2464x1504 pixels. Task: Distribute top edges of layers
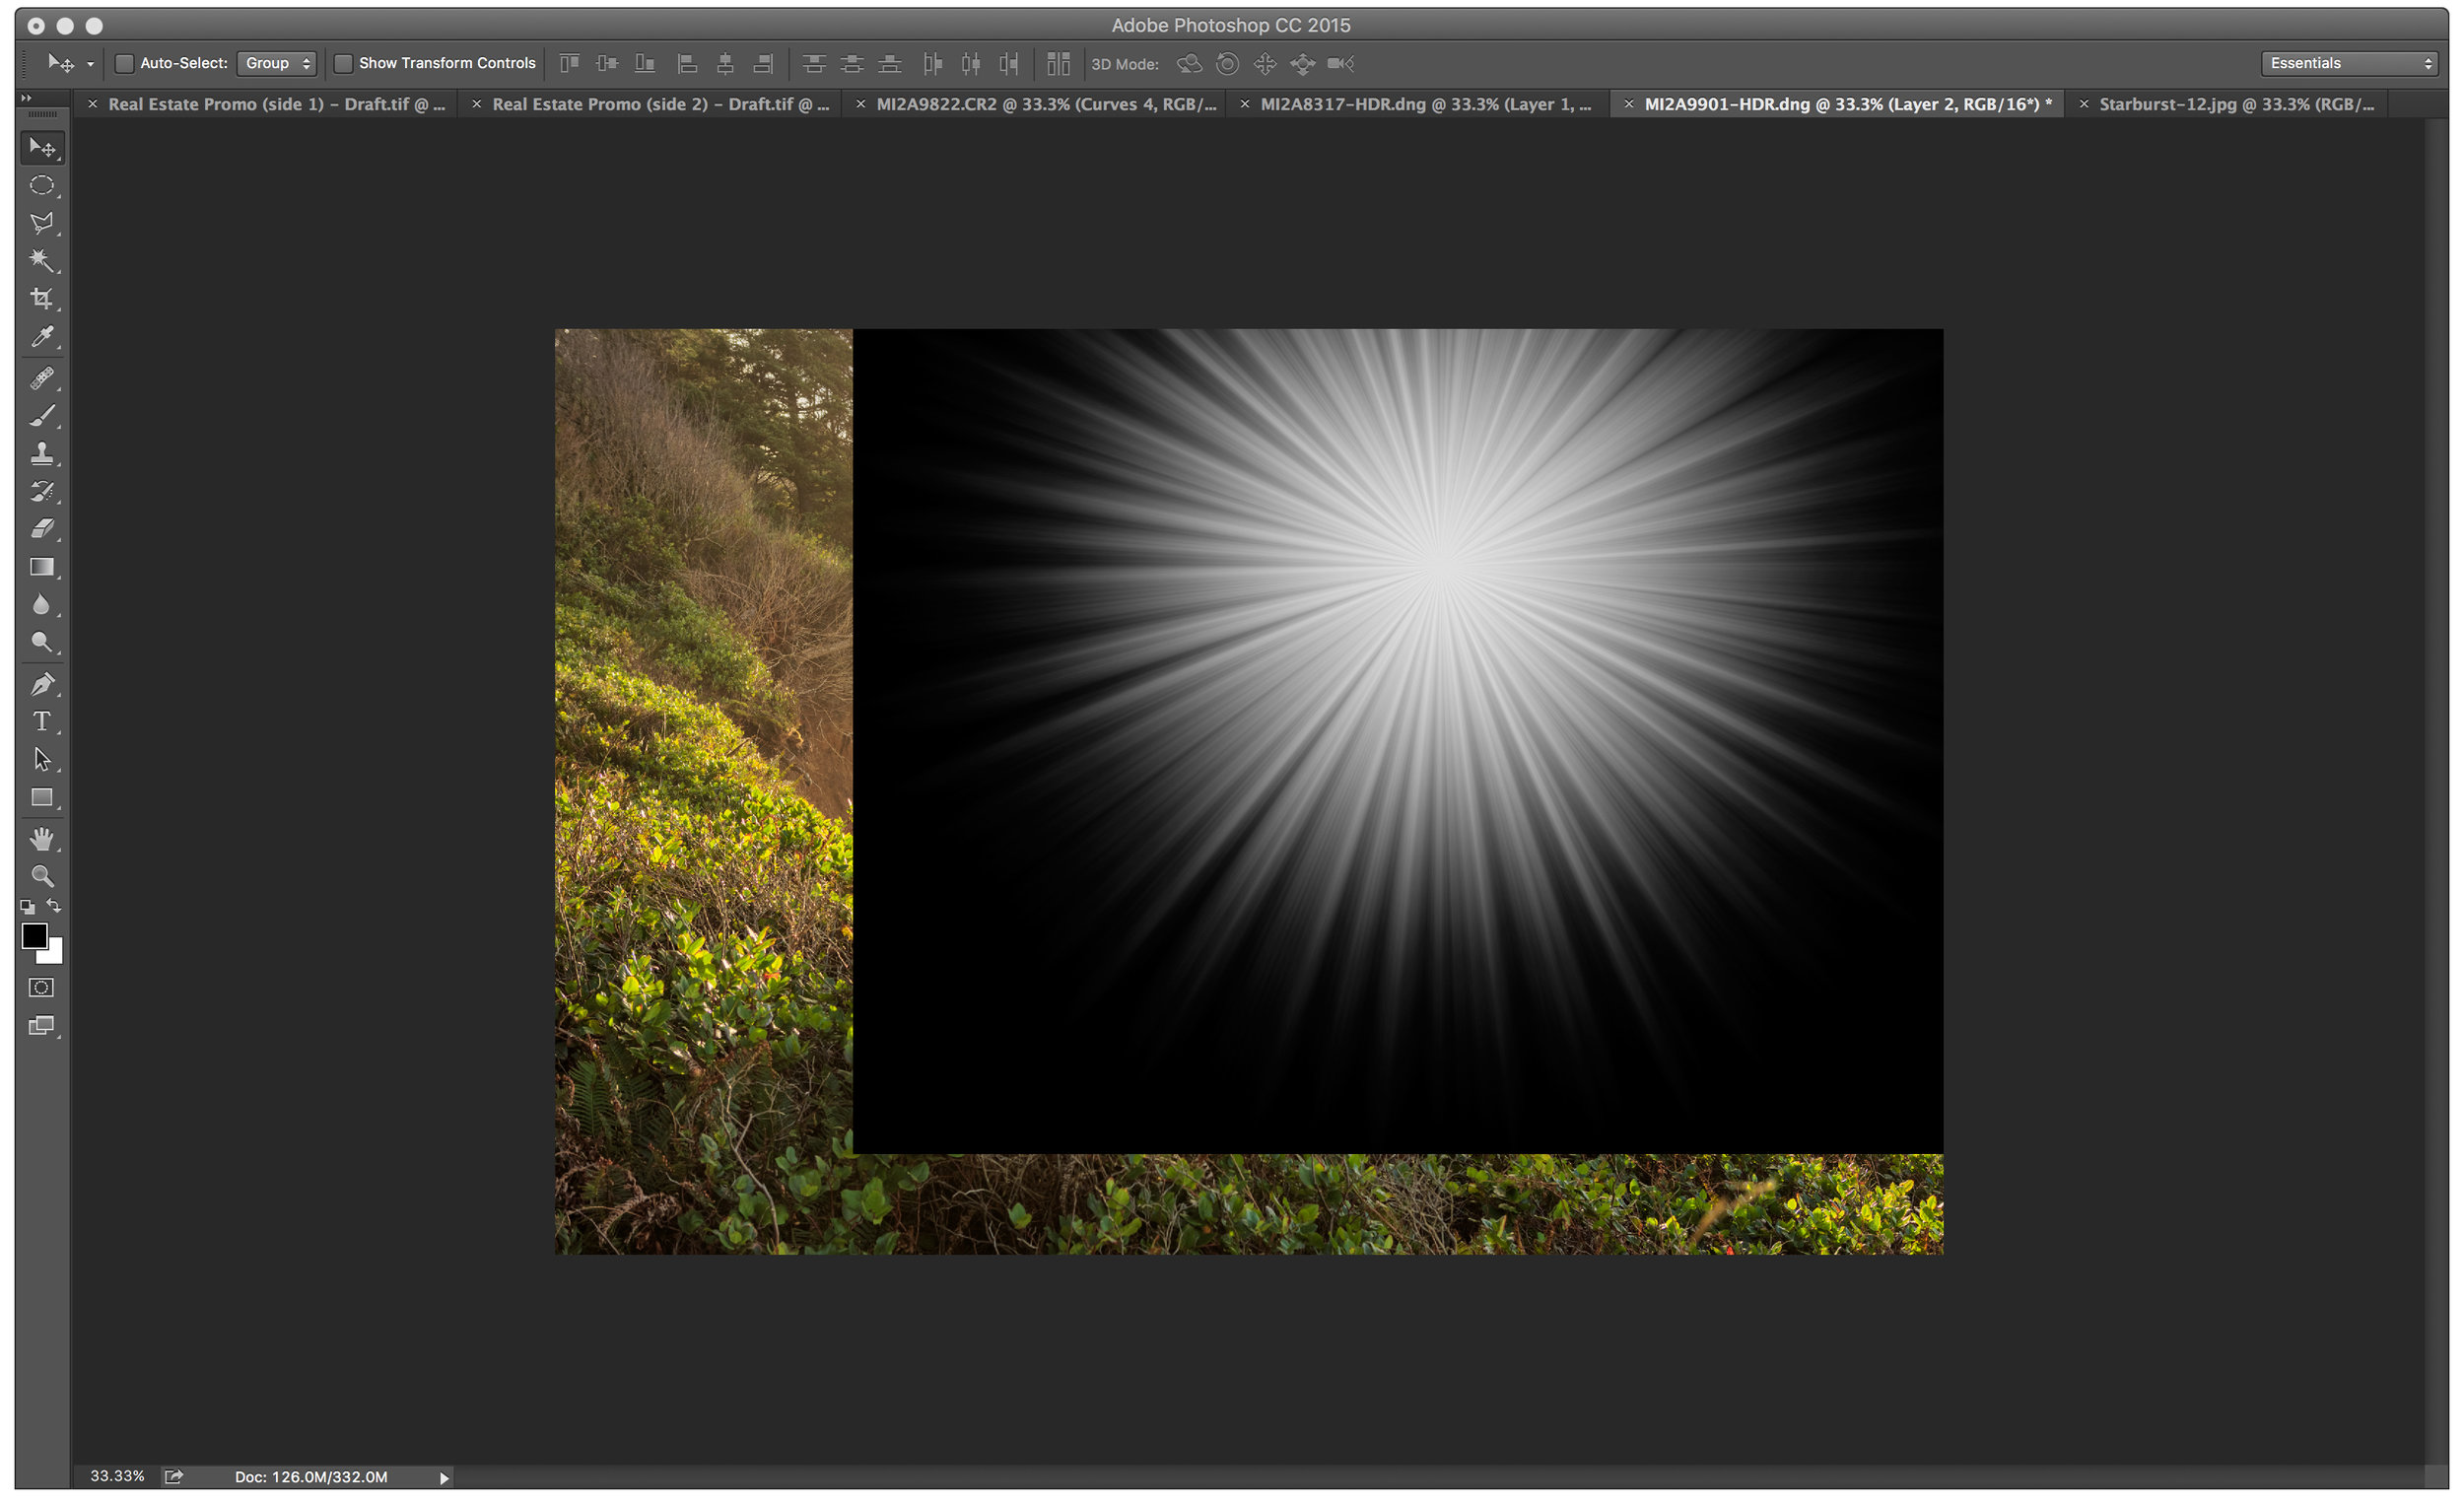[814, 64]
